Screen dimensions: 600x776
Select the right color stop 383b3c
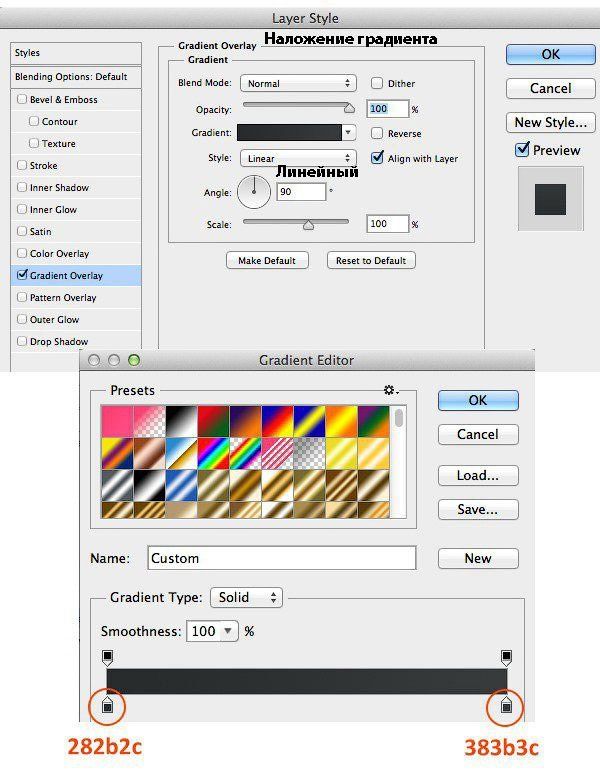506,705
